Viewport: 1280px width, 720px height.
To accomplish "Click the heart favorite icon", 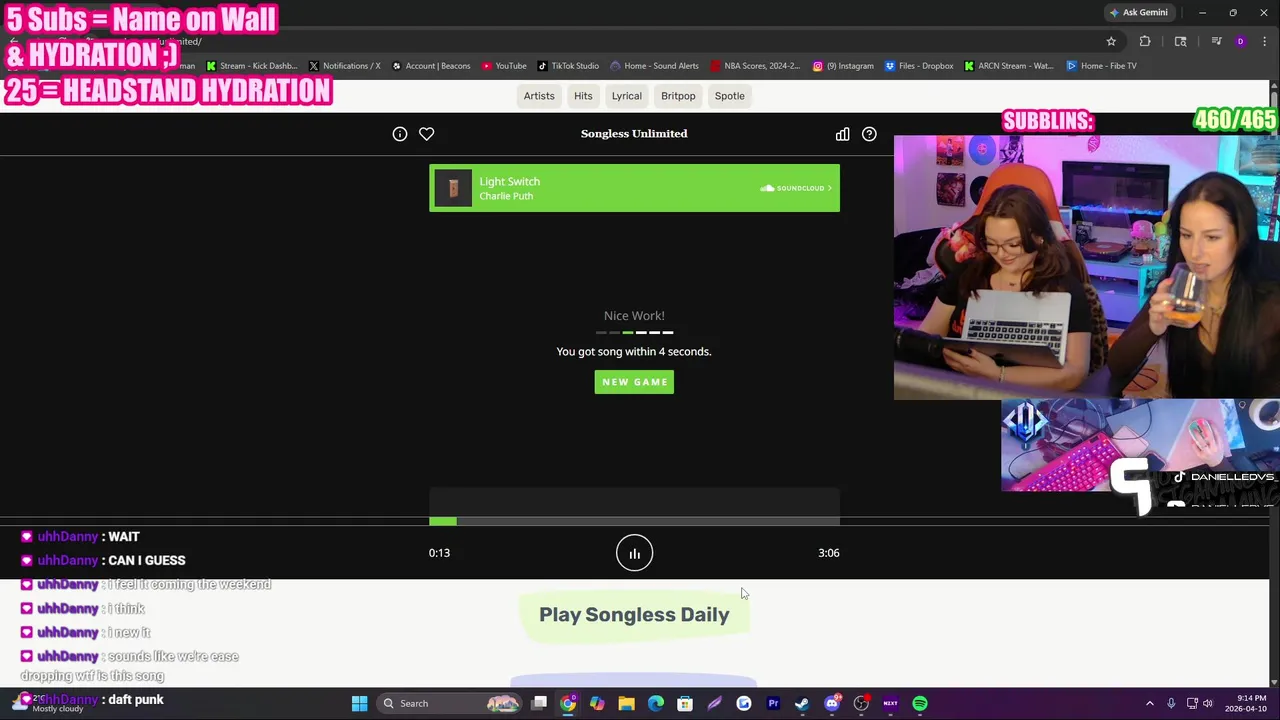I will 427,134.
